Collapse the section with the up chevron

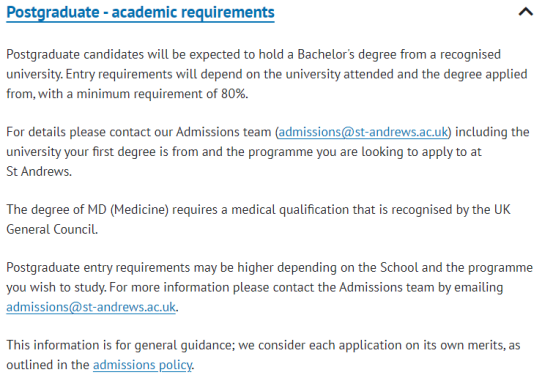click(525, 12)
